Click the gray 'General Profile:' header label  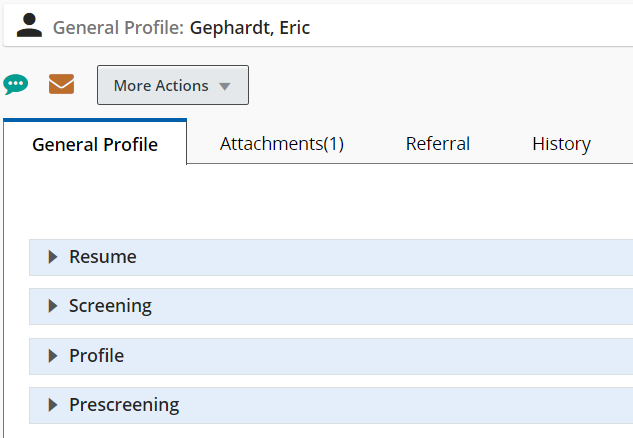118,28
